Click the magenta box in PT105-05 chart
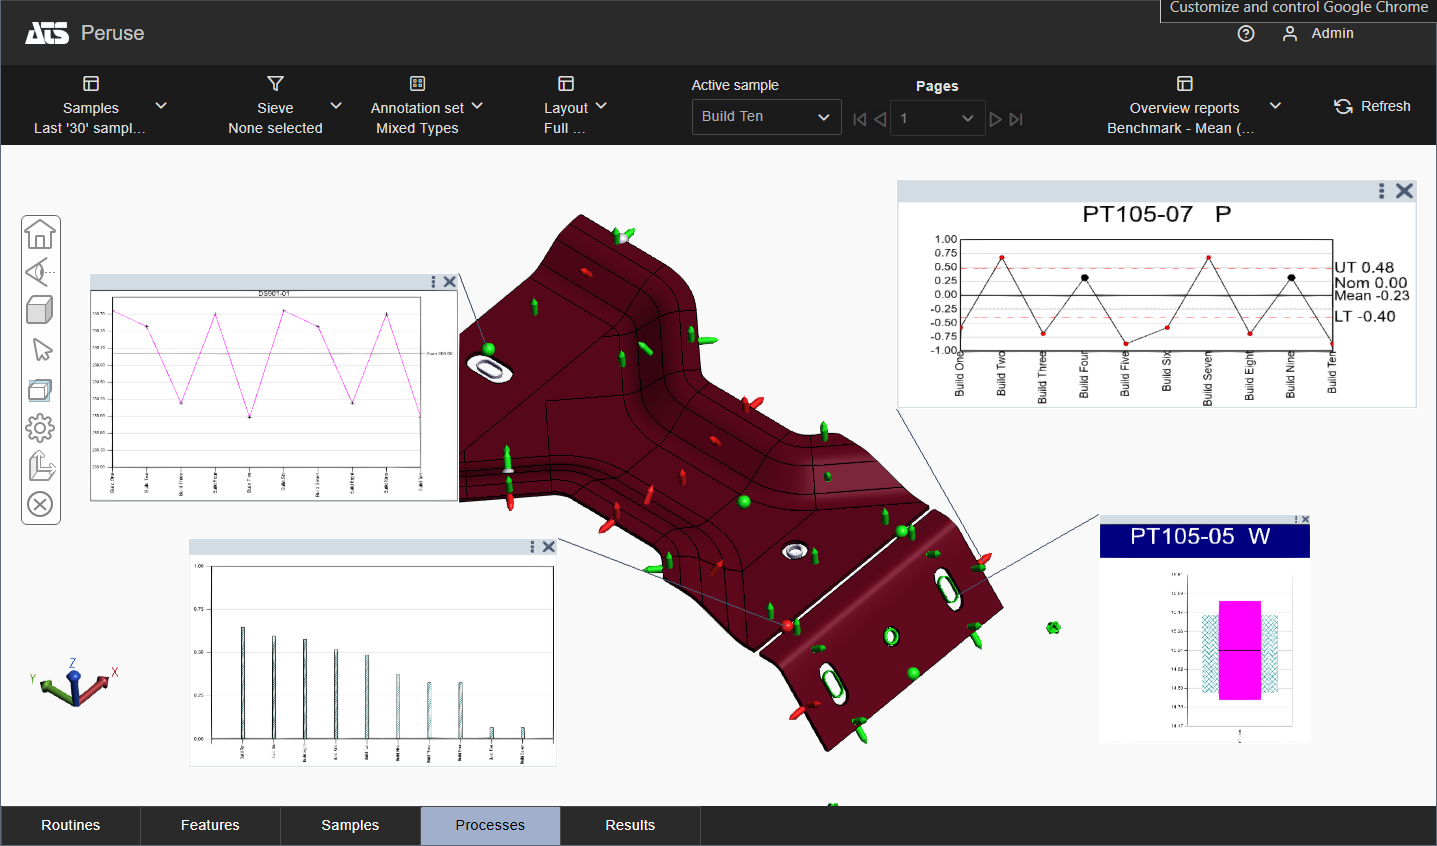This screenshot has height=846, width=1437. point(1239,650)
